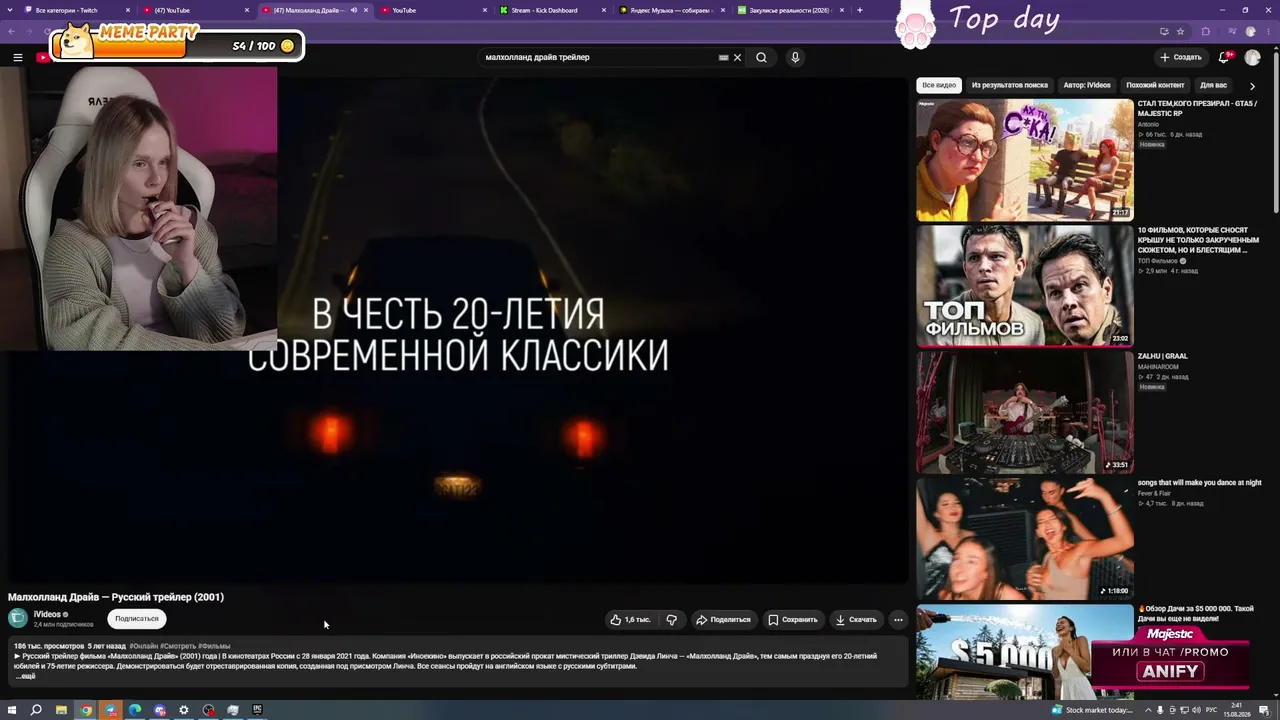Viewport: 1280px width, 720px height.
Task: Open the iVideos channel name link
Action: pos(47,614)
